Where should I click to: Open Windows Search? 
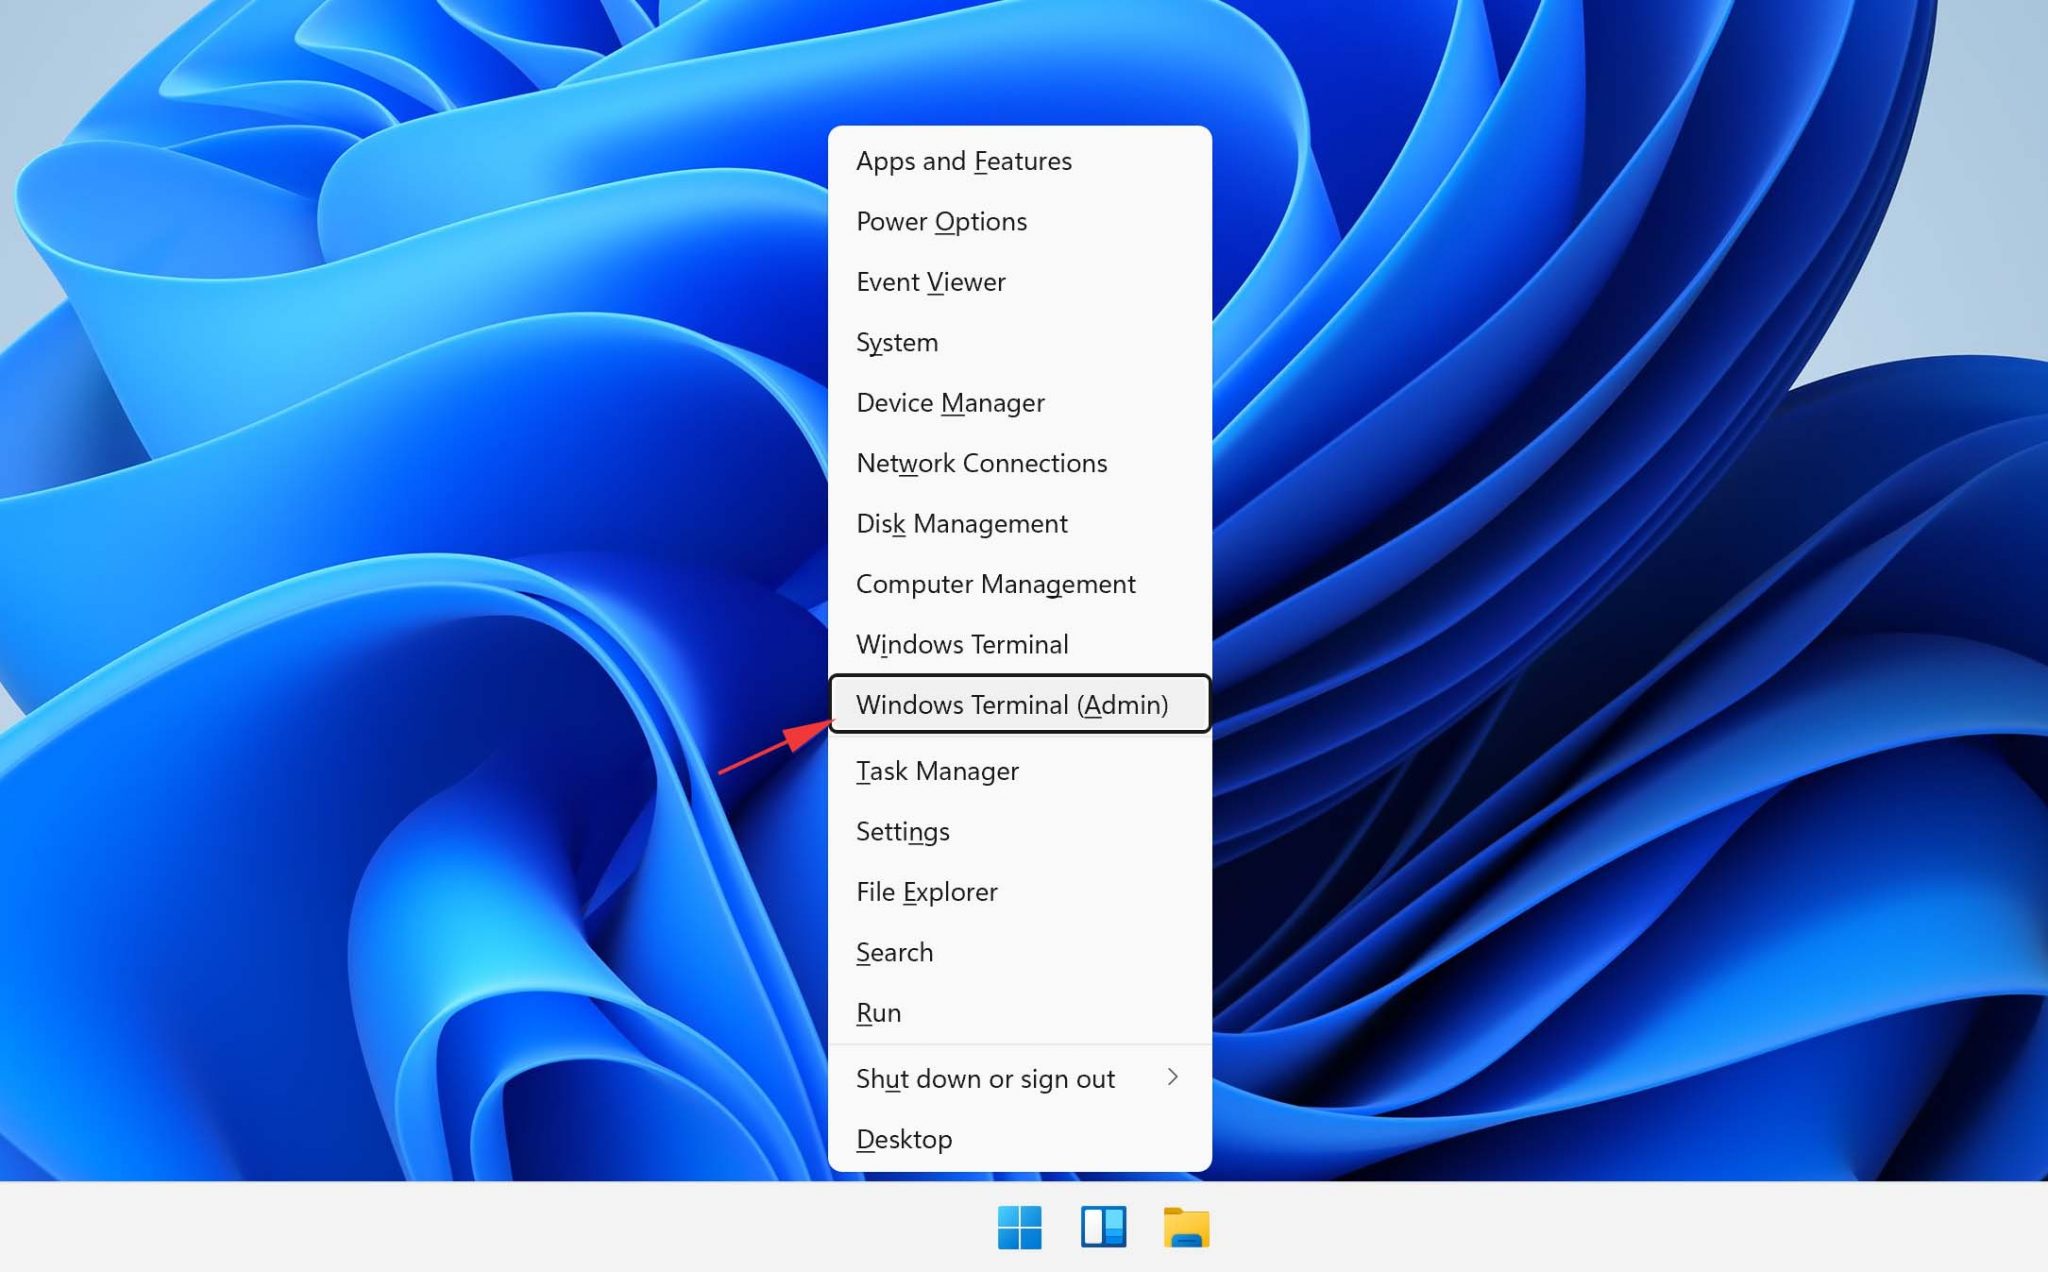[x=895, y=951]
